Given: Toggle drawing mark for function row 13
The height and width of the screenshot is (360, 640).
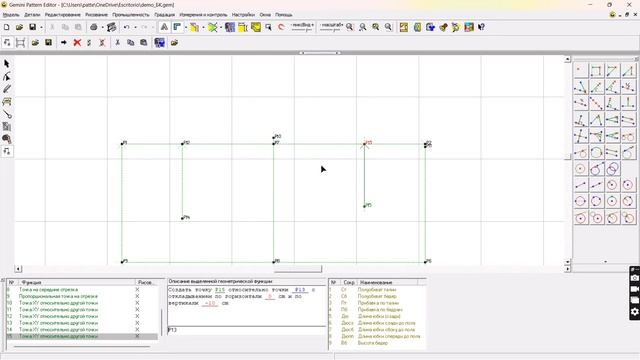Looking at the screenshot, I should 137,323.
